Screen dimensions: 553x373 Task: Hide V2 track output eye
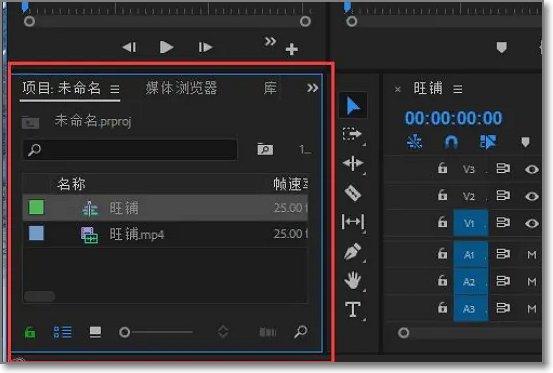tap(531, 196)
